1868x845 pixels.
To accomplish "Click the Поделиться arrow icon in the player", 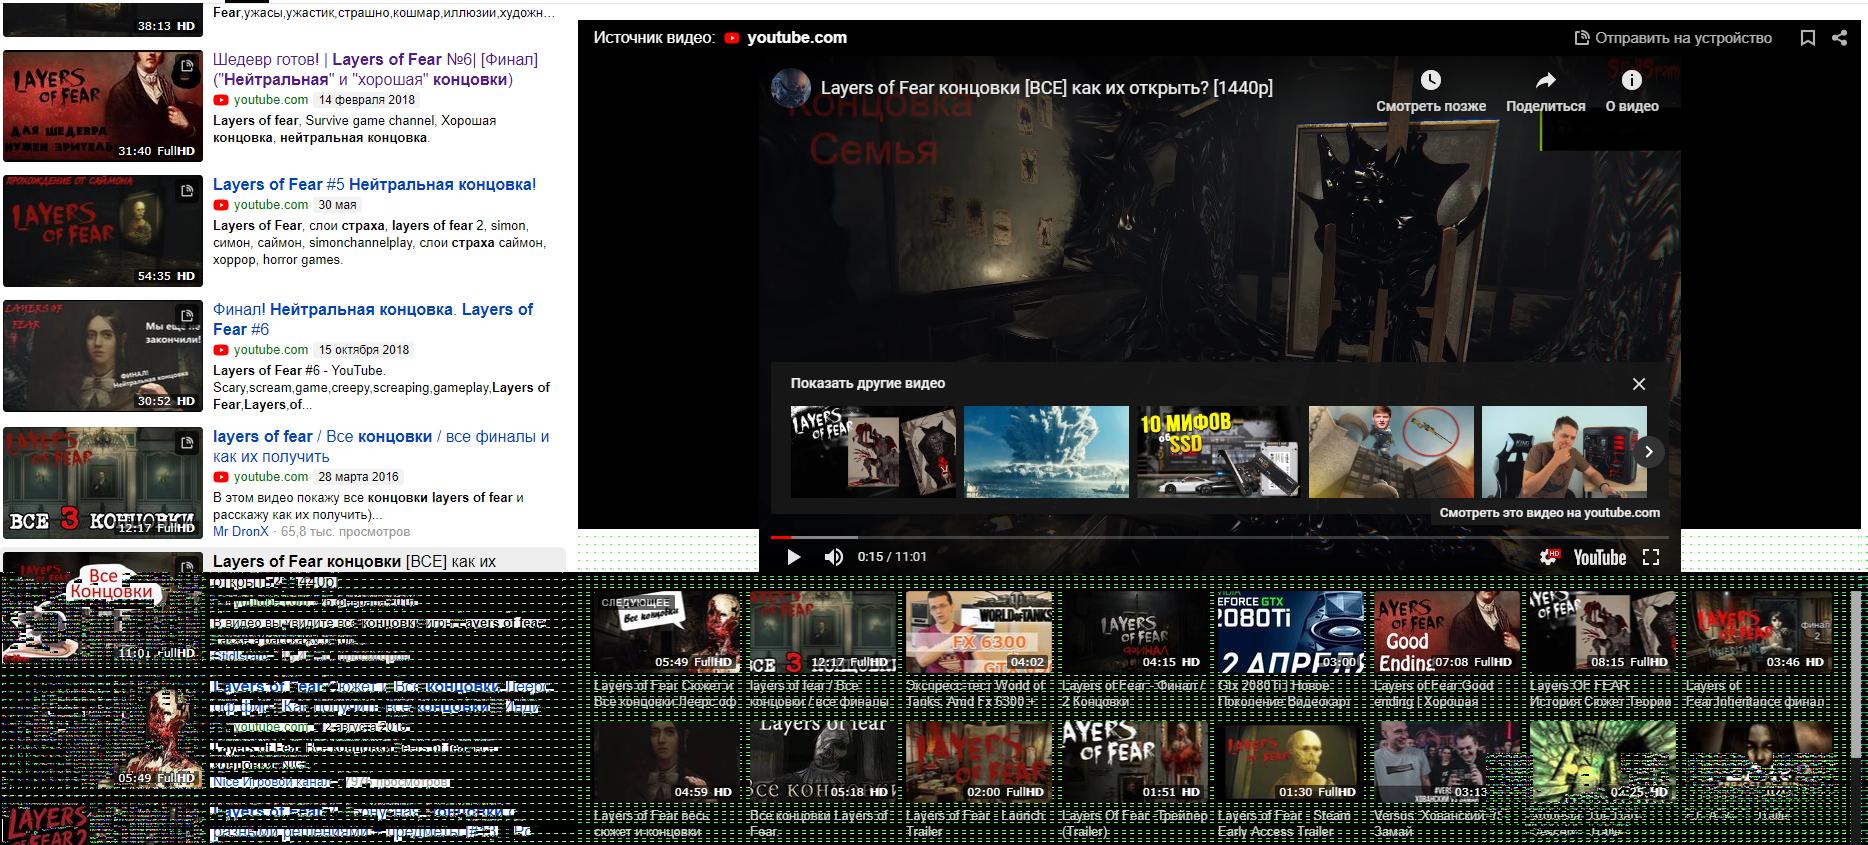I will (x=1546, y=80).
